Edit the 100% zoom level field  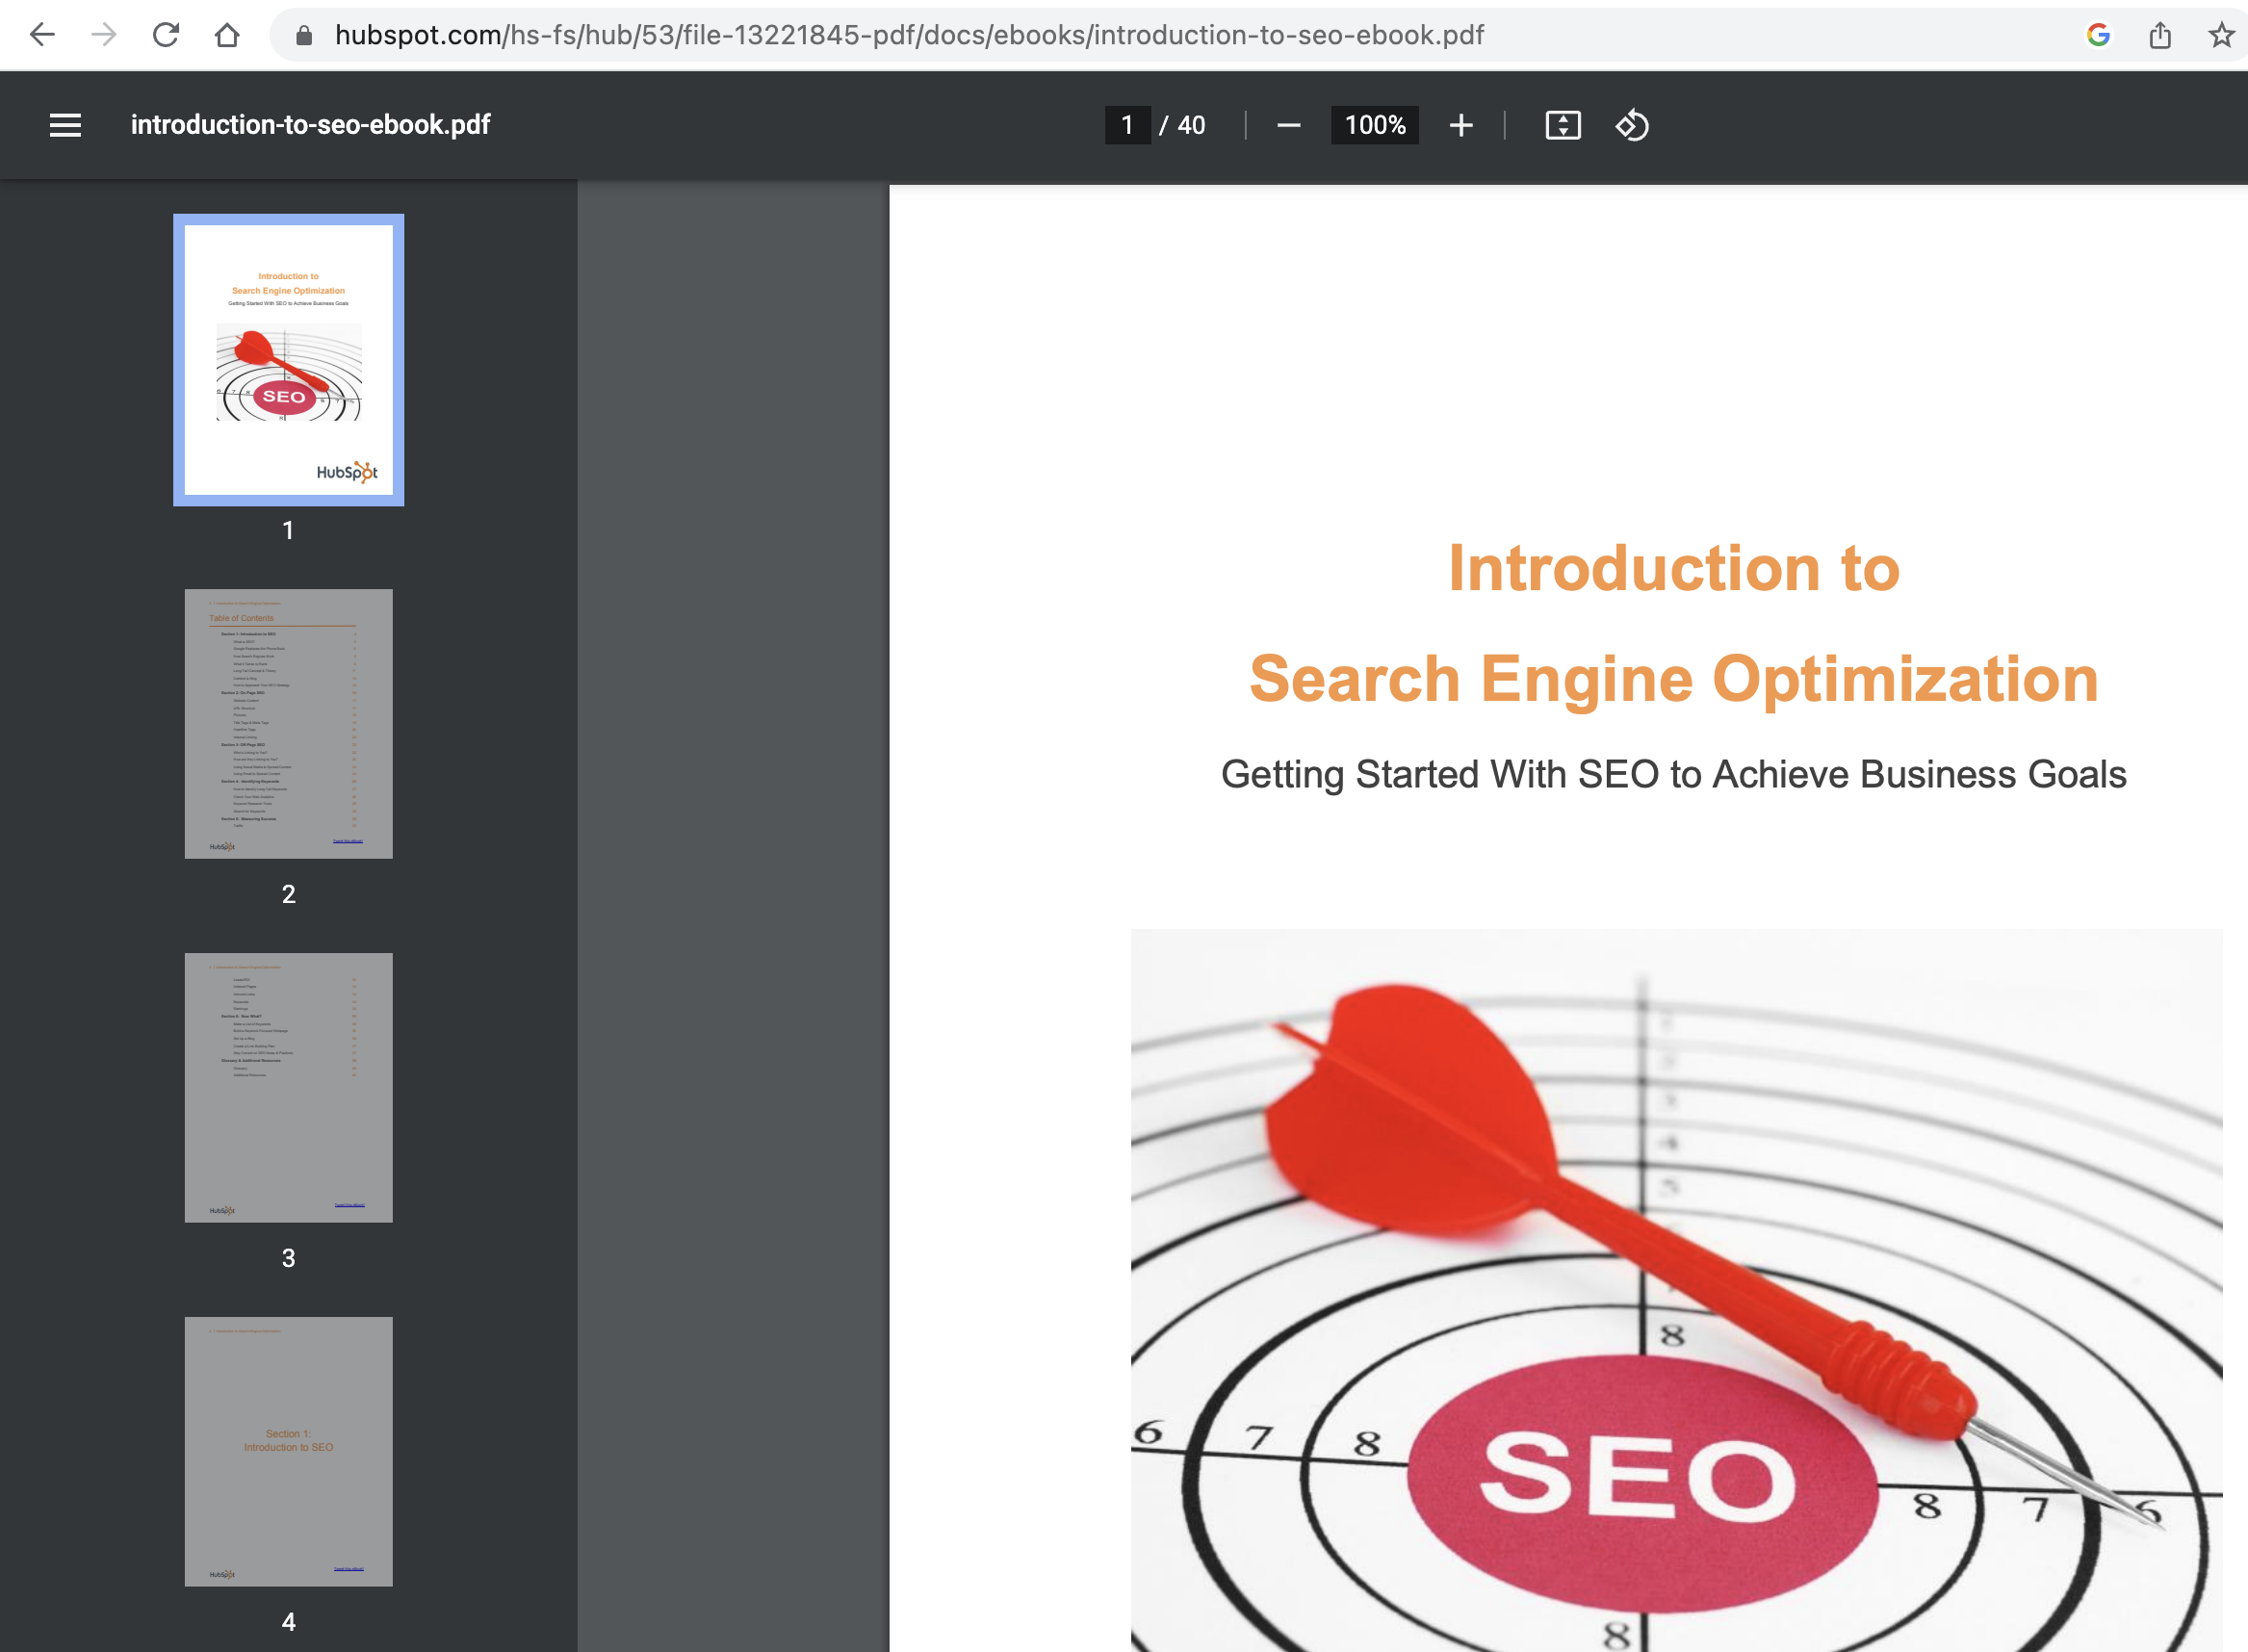point(1375,125)
